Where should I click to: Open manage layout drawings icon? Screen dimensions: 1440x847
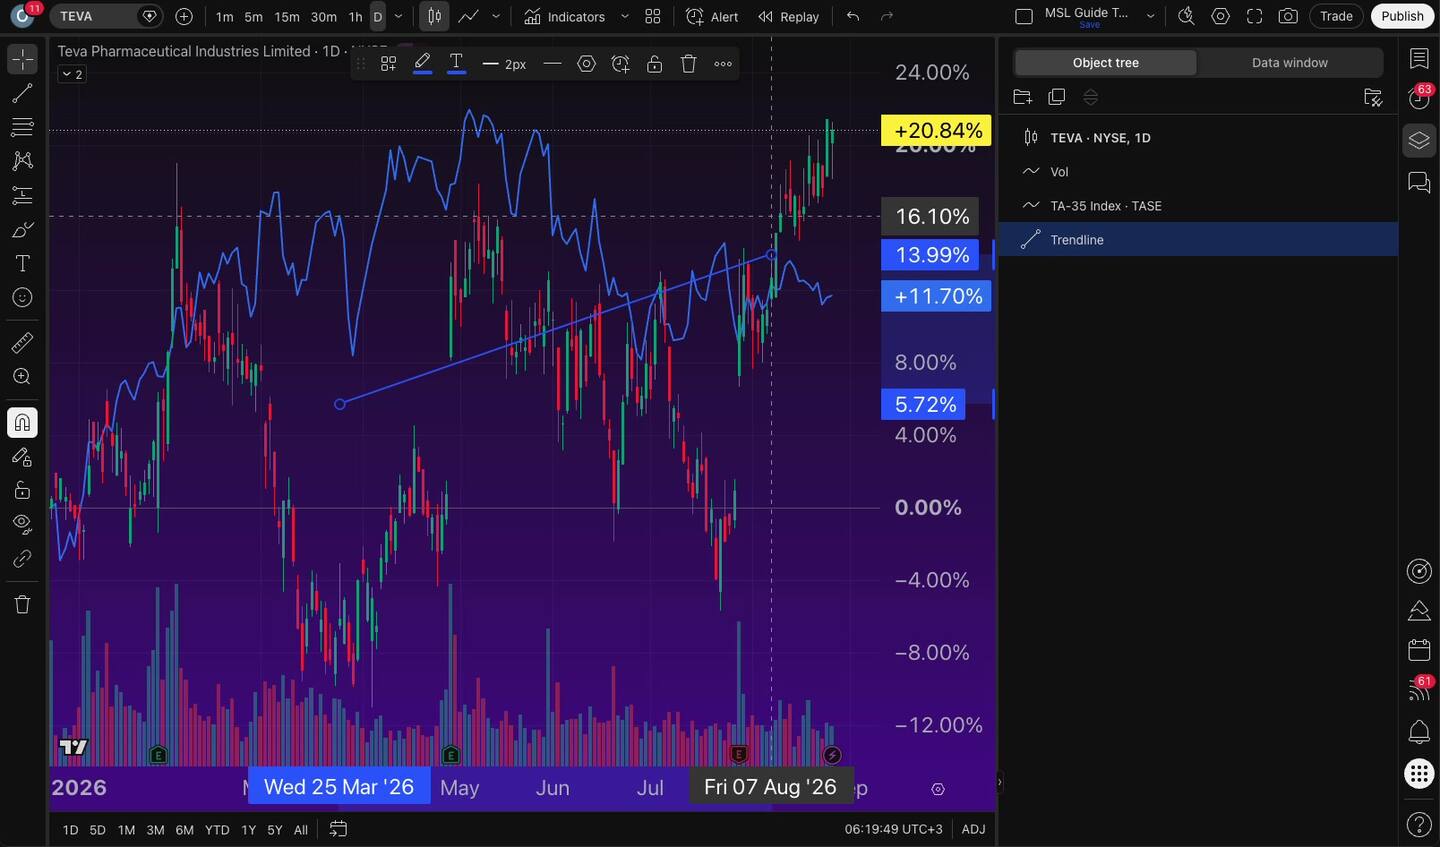click(1373, 97)
